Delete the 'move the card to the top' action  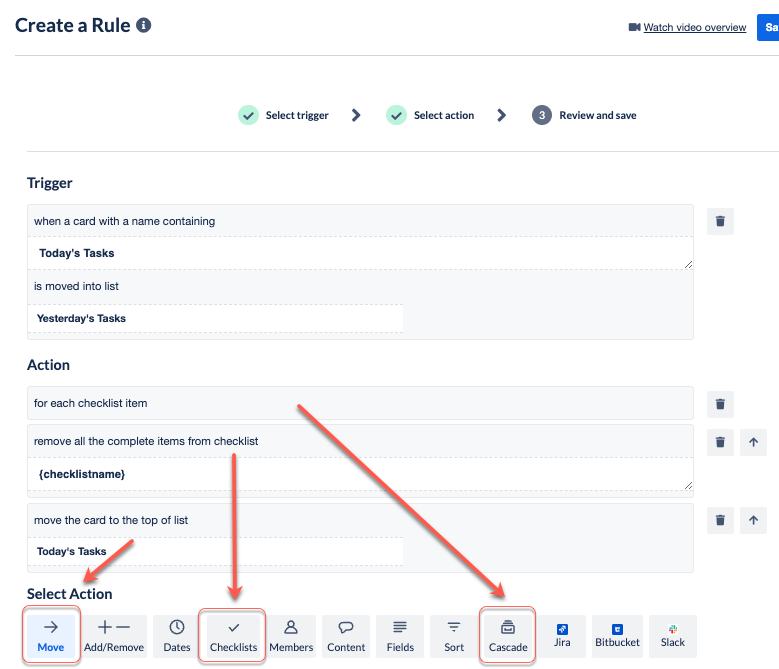point(720,520)
